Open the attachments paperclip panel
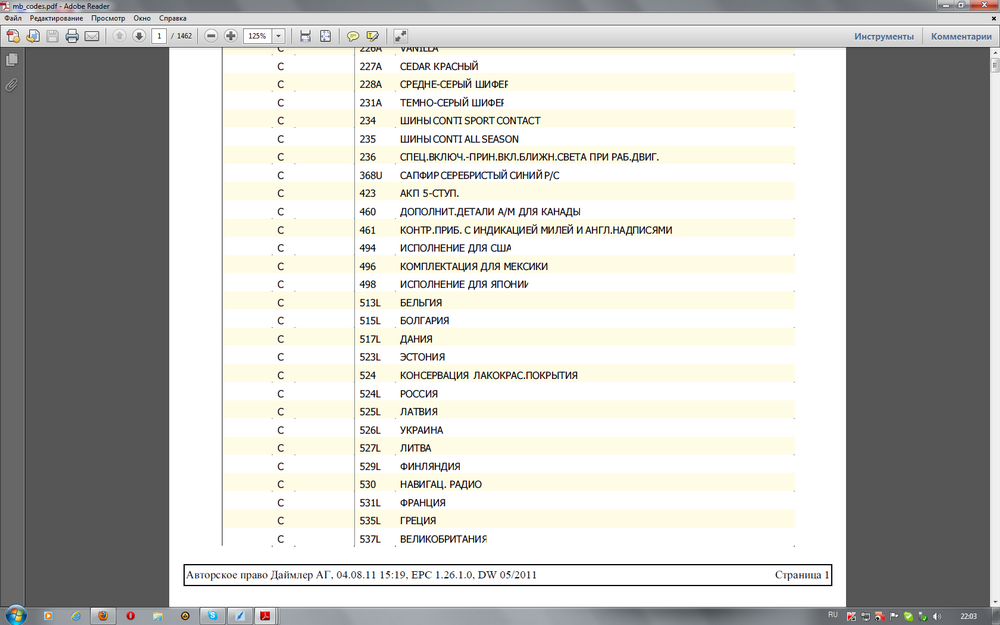 pyautogui.click(x=12, y=85)
